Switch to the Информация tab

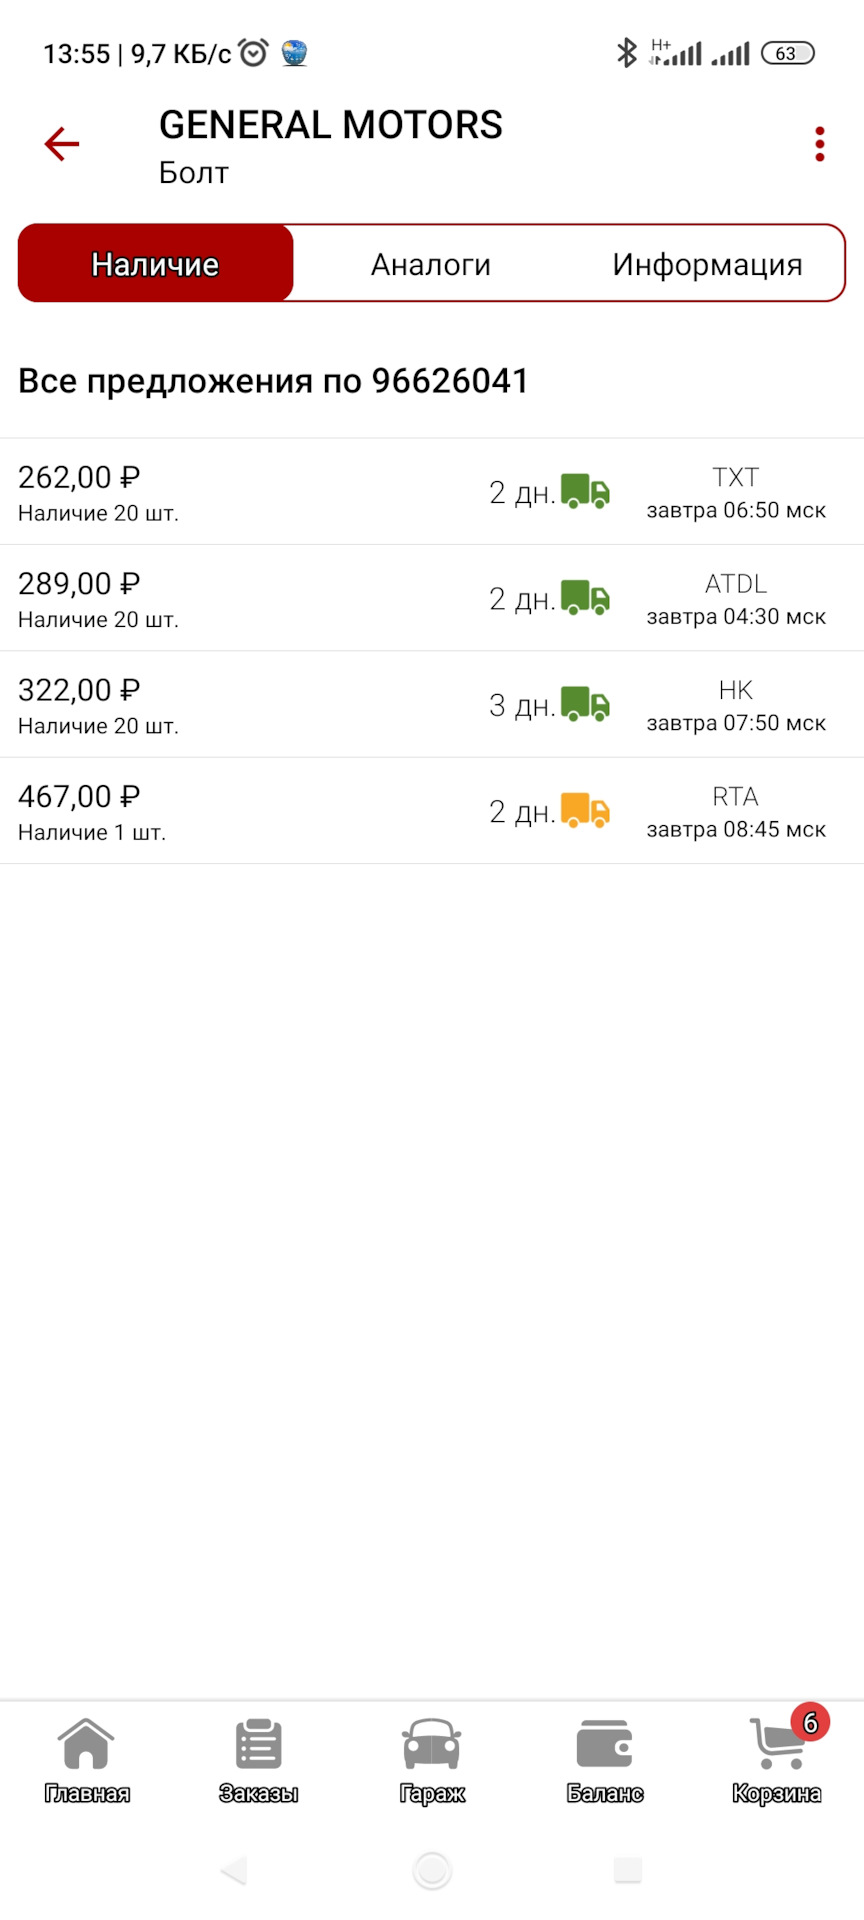pyautogui.click(x=707, y=264)
